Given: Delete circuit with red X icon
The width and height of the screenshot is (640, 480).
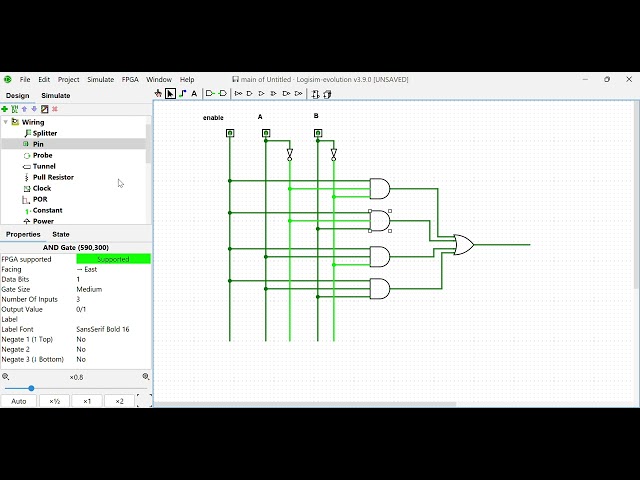Looking at the screenshot, I should coord(55,109).
